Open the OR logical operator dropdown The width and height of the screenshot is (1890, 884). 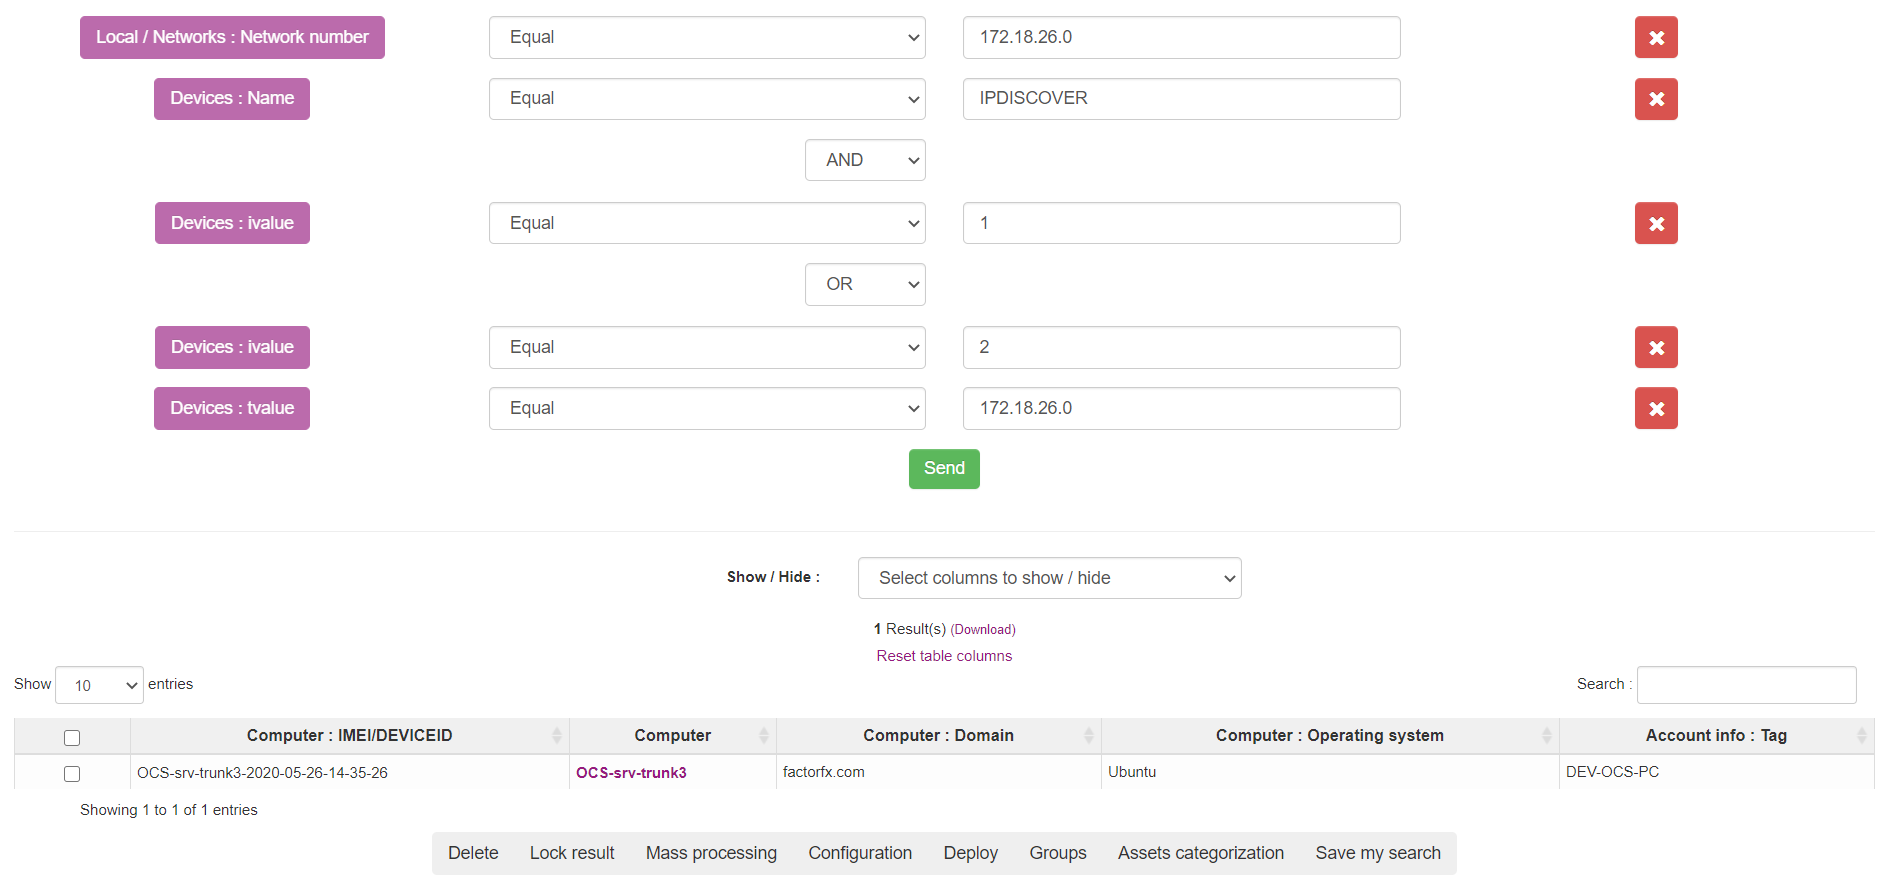864,284
